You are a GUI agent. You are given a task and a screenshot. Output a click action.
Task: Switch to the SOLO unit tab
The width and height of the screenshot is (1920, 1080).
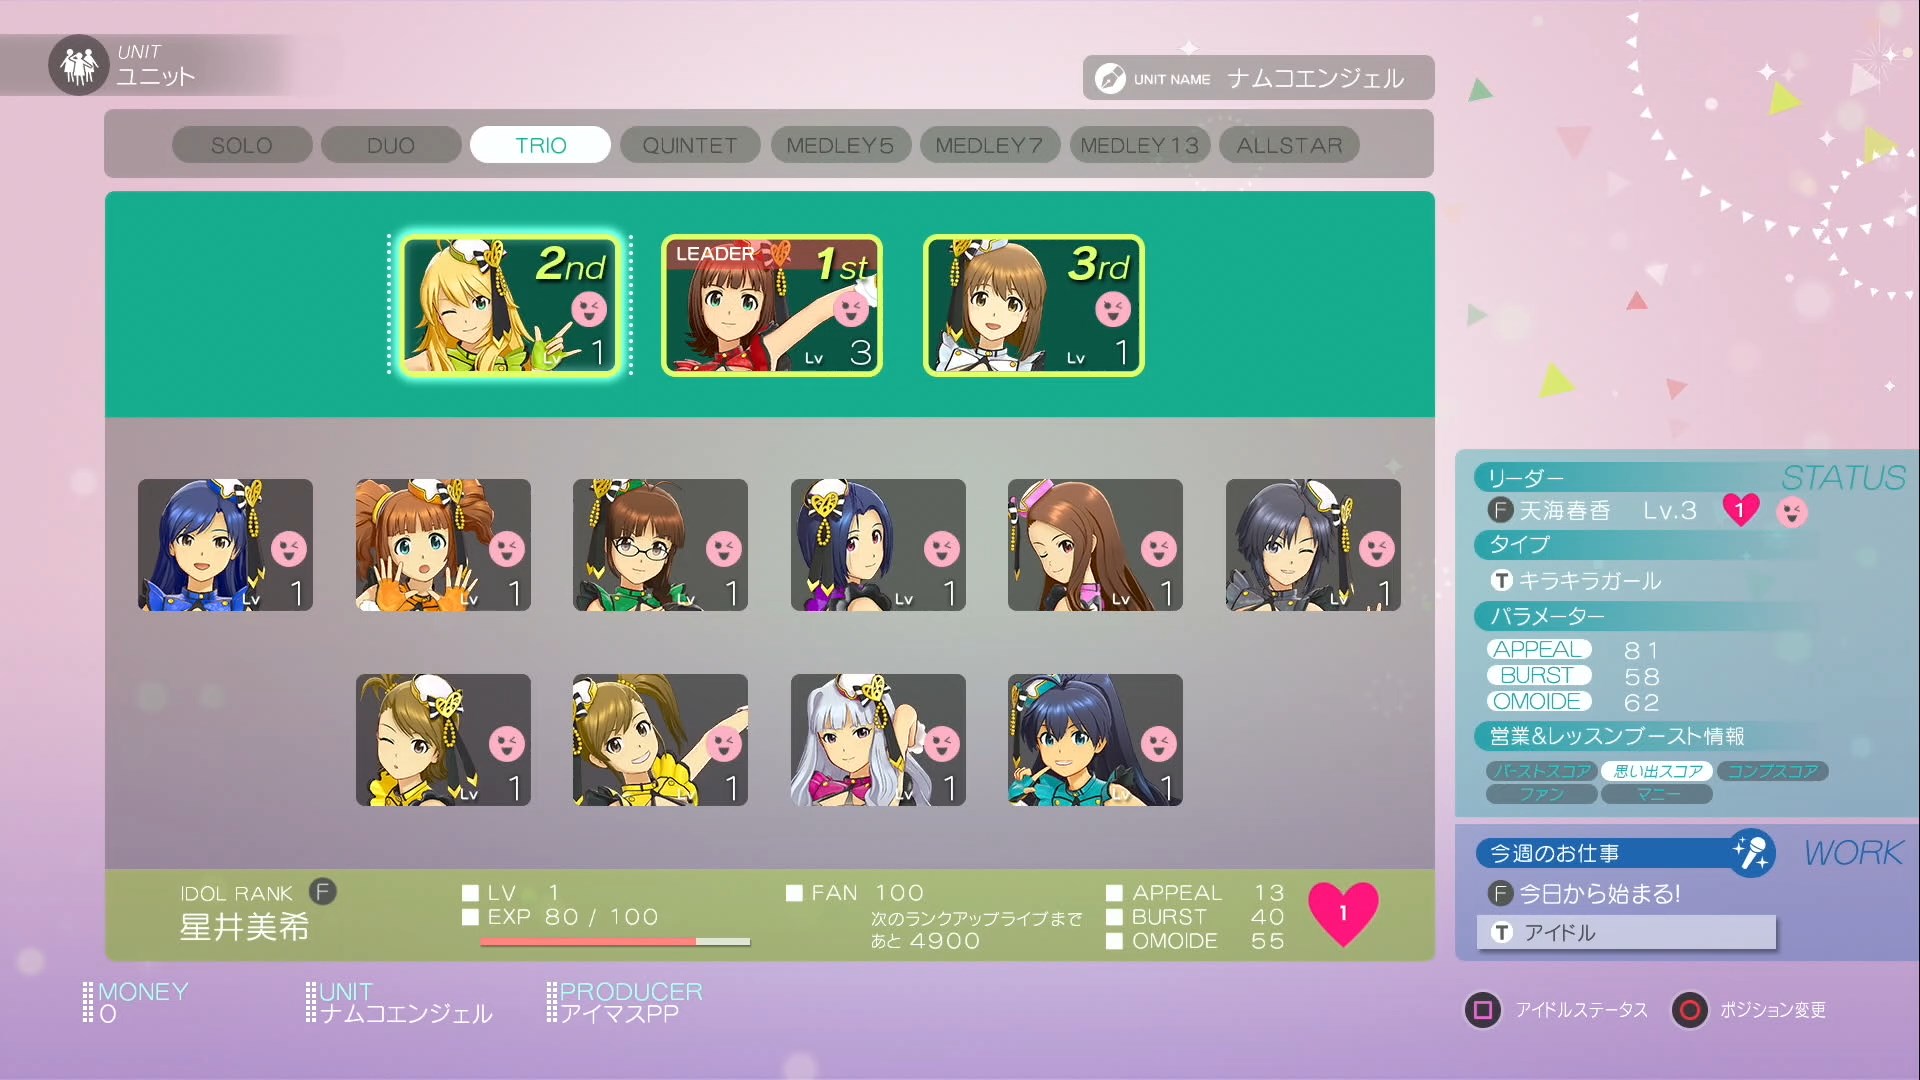tap(242, 145)
